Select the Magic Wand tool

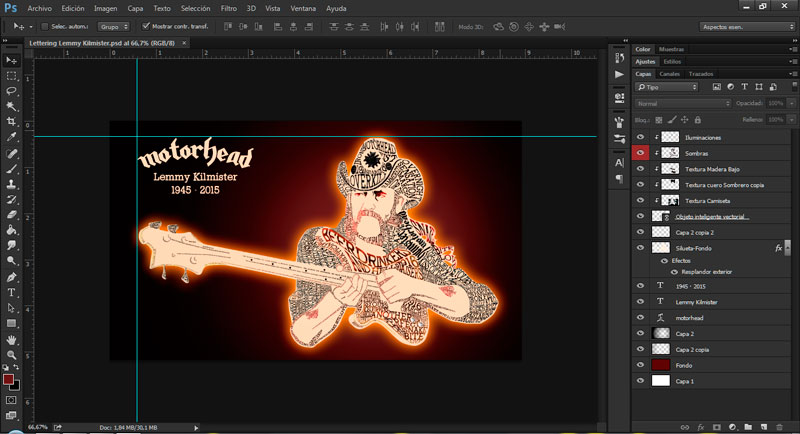11,106
